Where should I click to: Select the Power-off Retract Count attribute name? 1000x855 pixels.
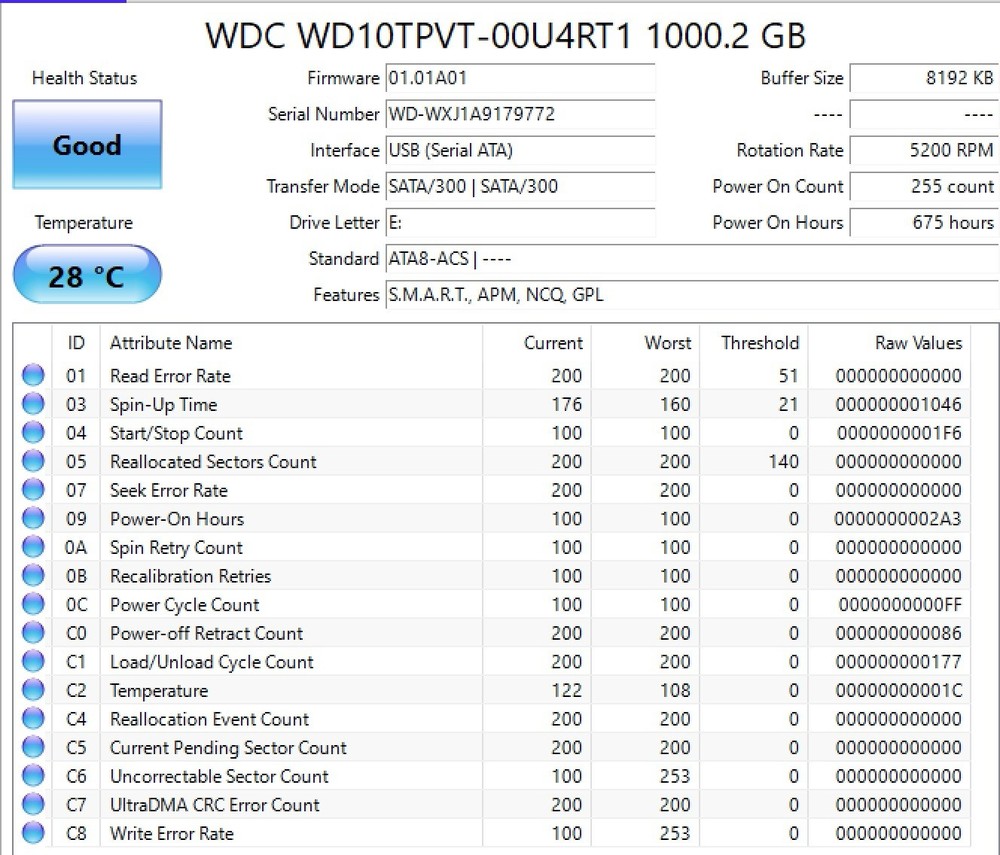206,634
